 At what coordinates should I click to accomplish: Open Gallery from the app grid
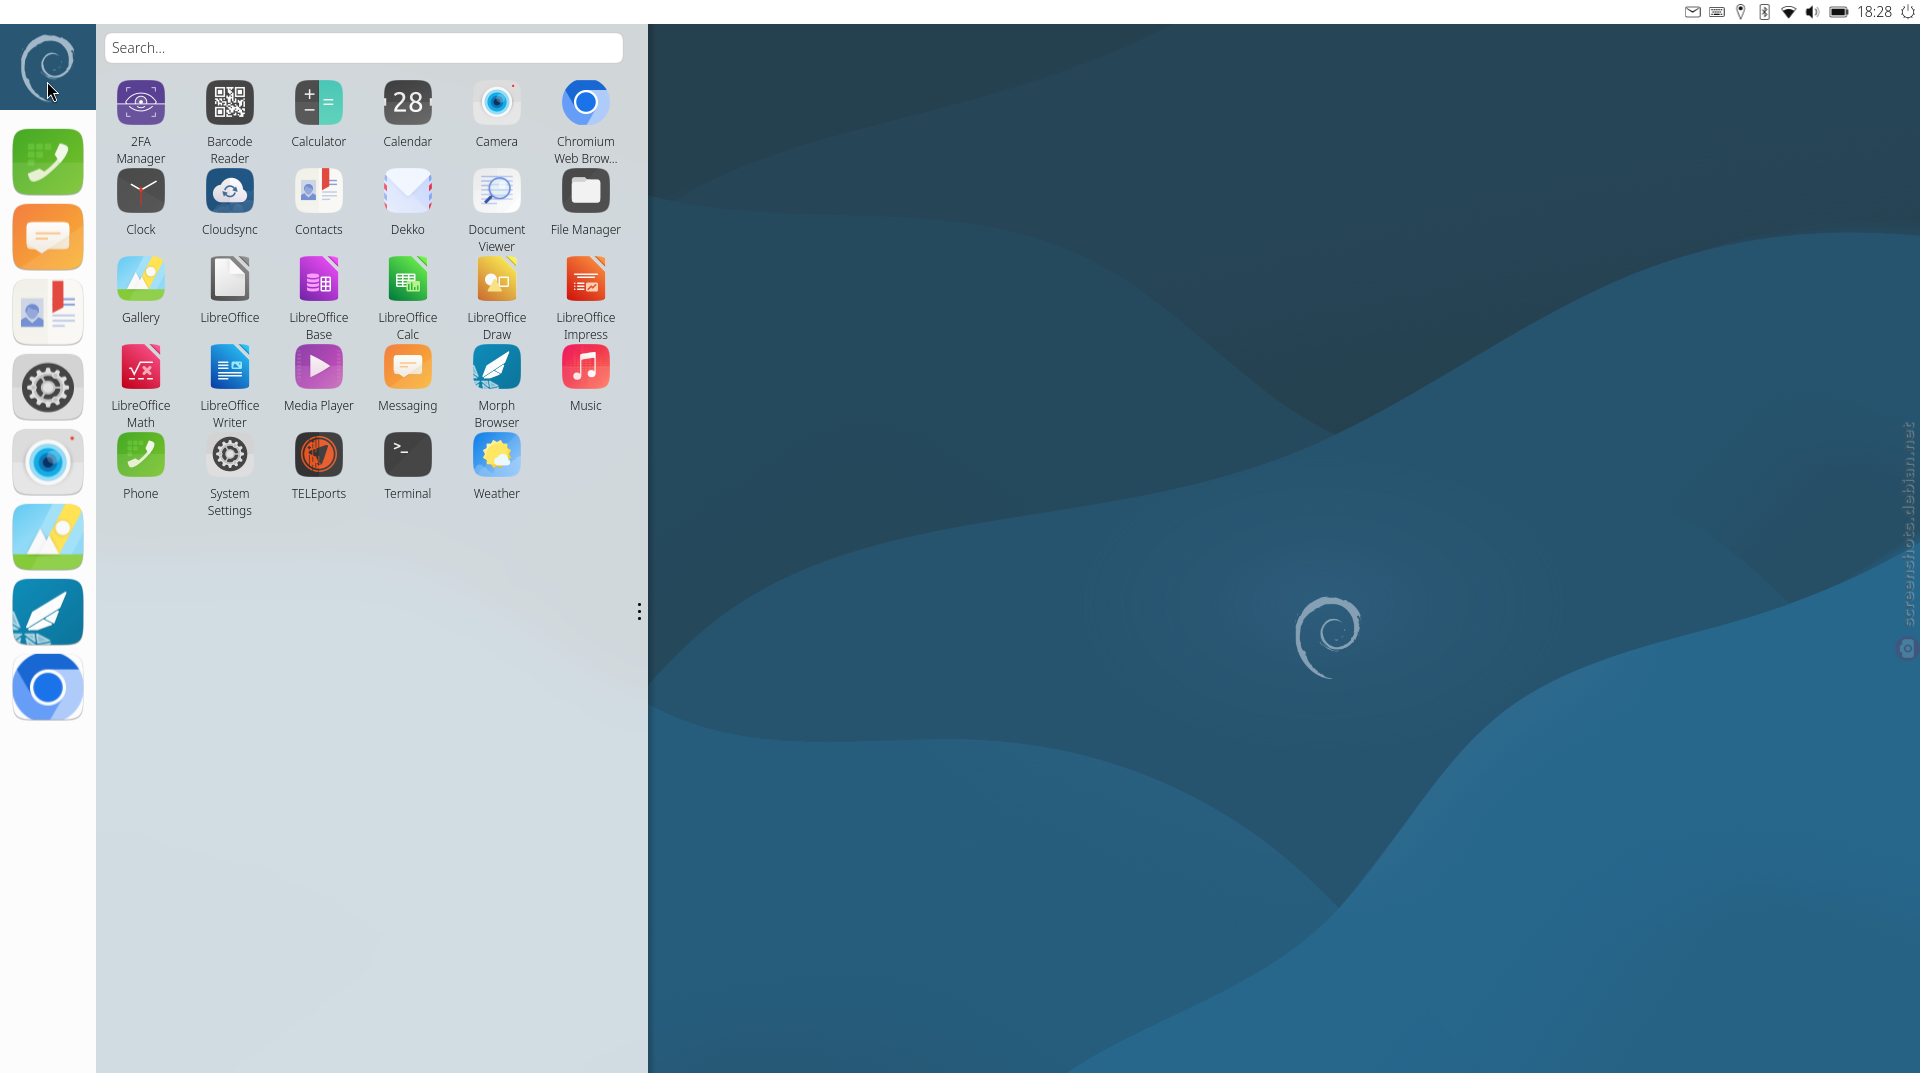pyautogui.click(x=141, y=279)
